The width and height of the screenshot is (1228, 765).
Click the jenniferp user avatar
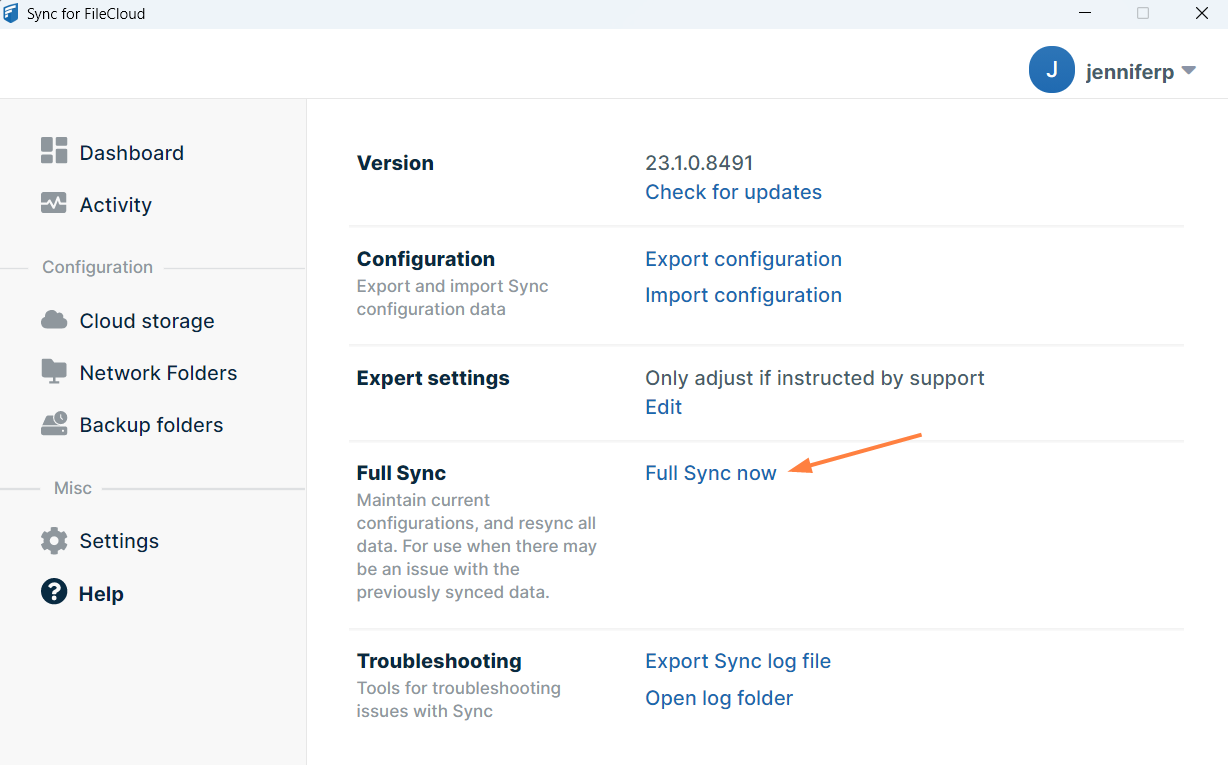pos(1051,70)
